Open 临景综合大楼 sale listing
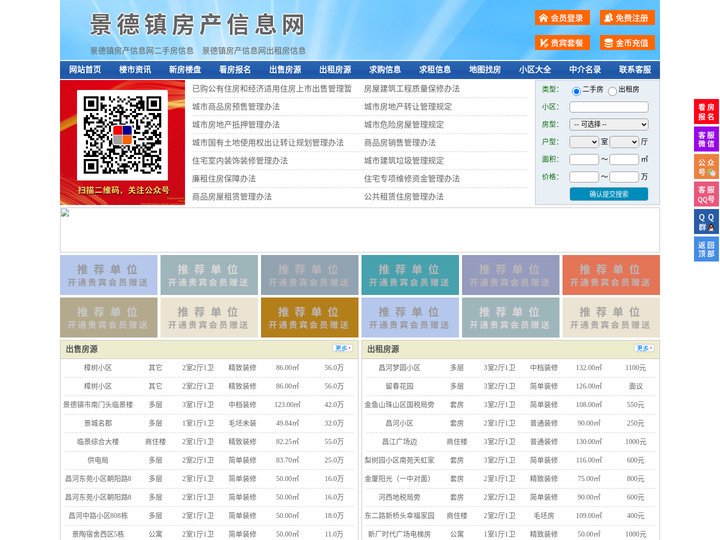 (x=98, y=441)
